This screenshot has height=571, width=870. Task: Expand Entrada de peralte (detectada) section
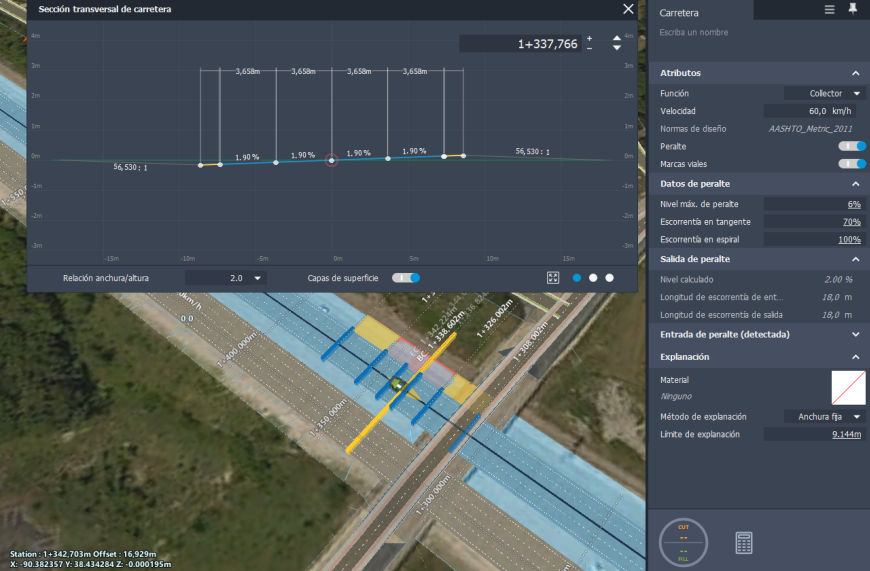(x=757, y=335)
